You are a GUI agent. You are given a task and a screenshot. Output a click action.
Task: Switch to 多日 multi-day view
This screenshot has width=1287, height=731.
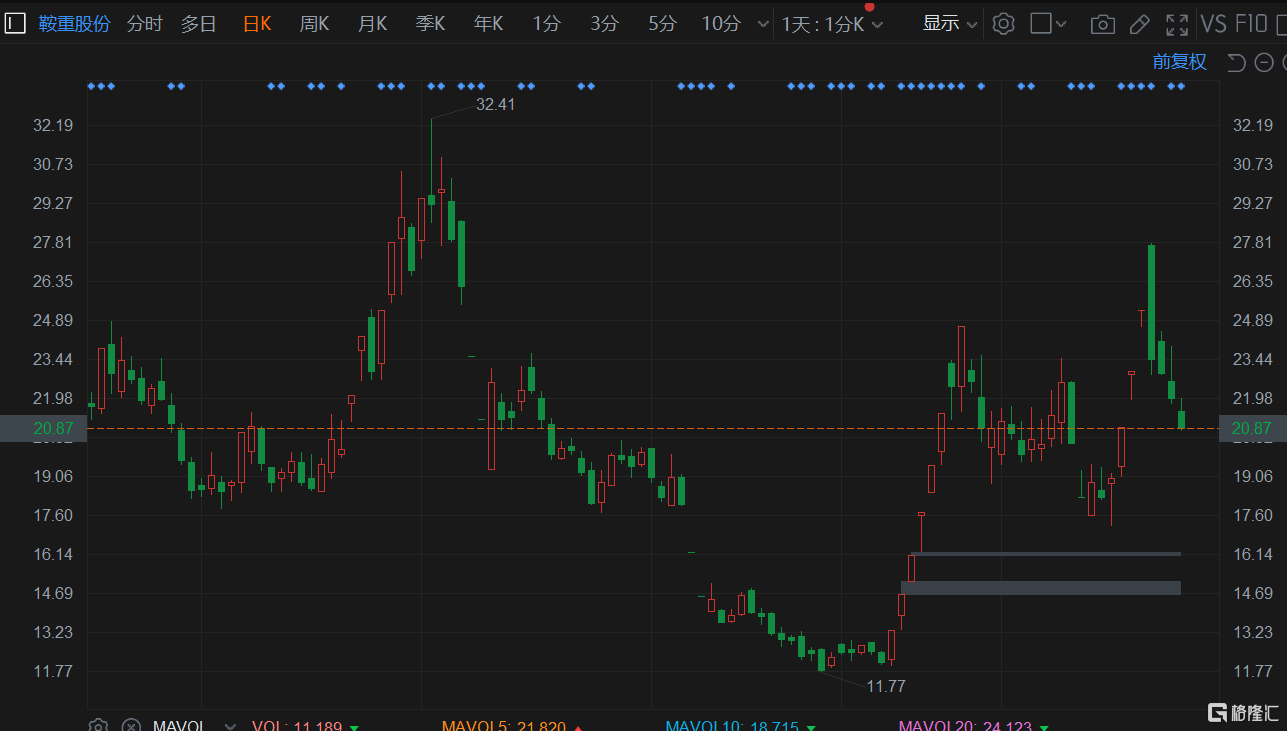coord(199,24)
